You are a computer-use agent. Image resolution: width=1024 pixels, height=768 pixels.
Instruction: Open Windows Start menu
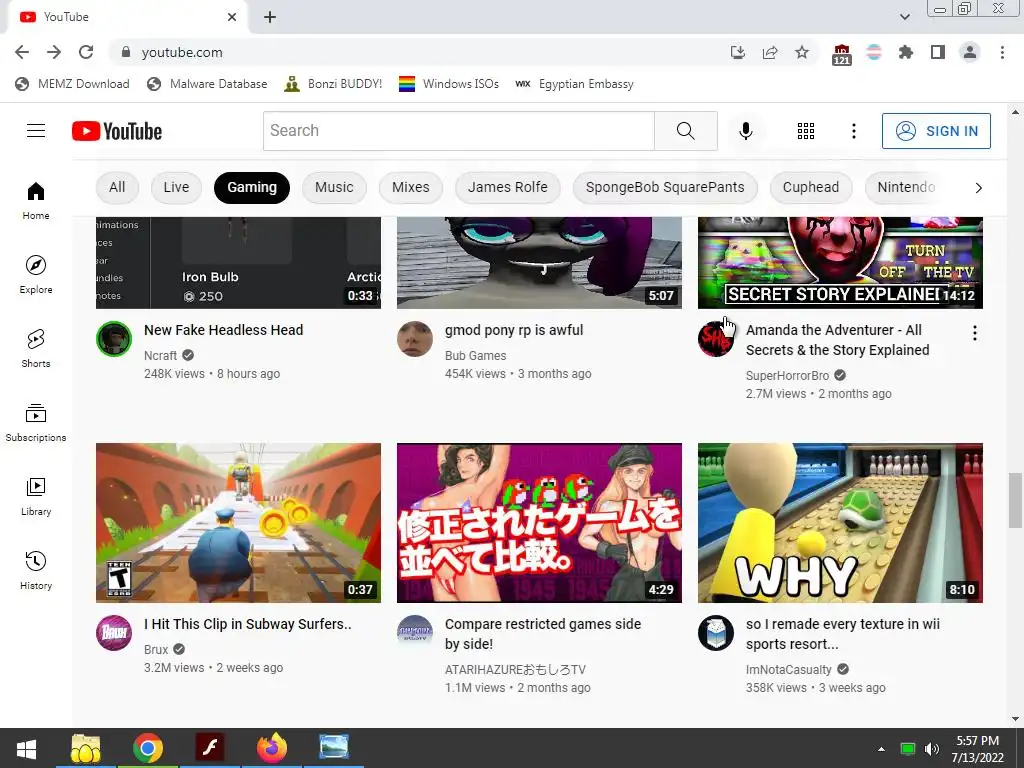tap(26, 748)
